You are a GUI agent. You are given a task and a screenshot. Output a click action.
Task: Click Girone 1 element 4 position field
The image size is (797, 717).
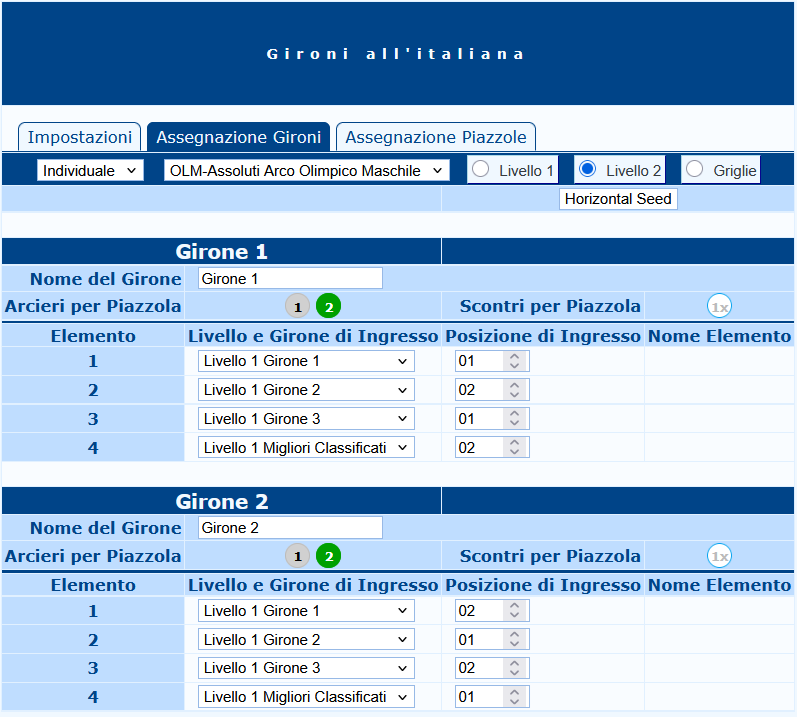tap(492, 447)
